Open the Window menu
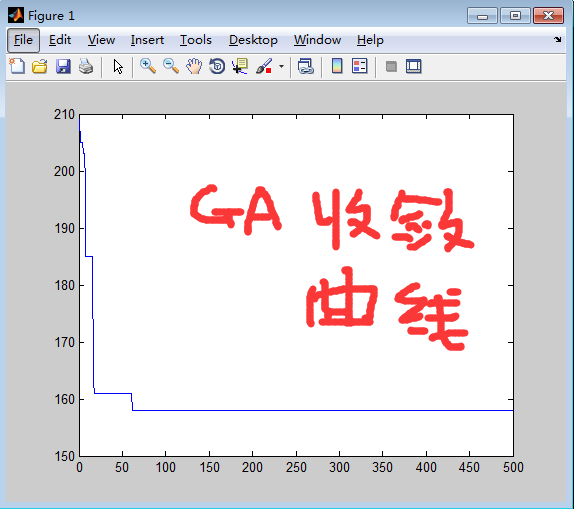Image resolution: width=574 pixels, height=509 pixels. (317, 40)
